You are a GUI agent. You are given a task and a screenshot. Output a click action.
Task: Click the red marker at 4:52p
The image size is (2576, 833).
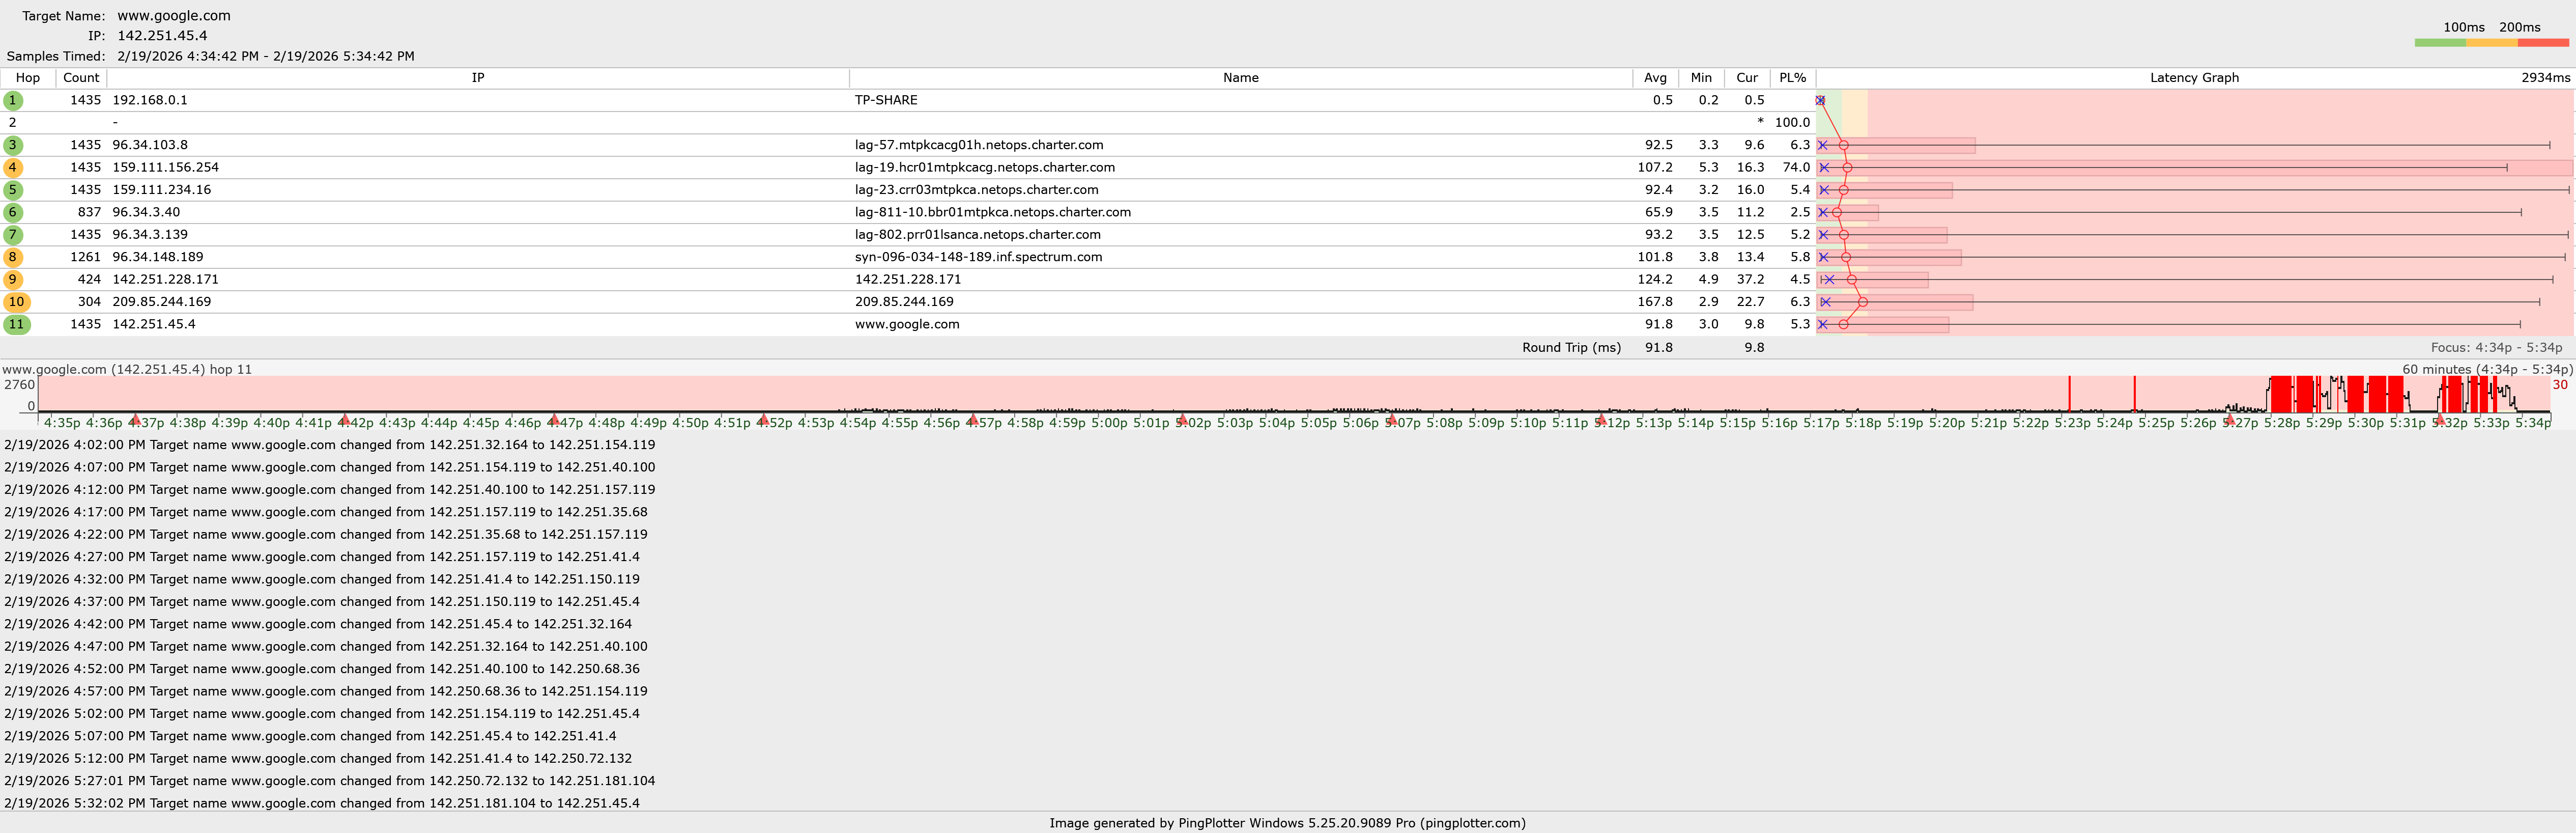click(x=763, y=419)
